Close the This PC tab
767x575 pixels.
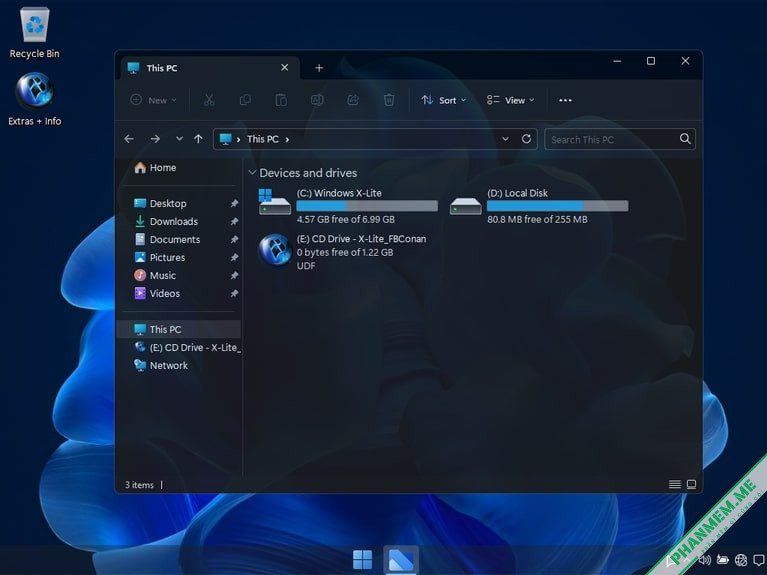click(284, 68)
